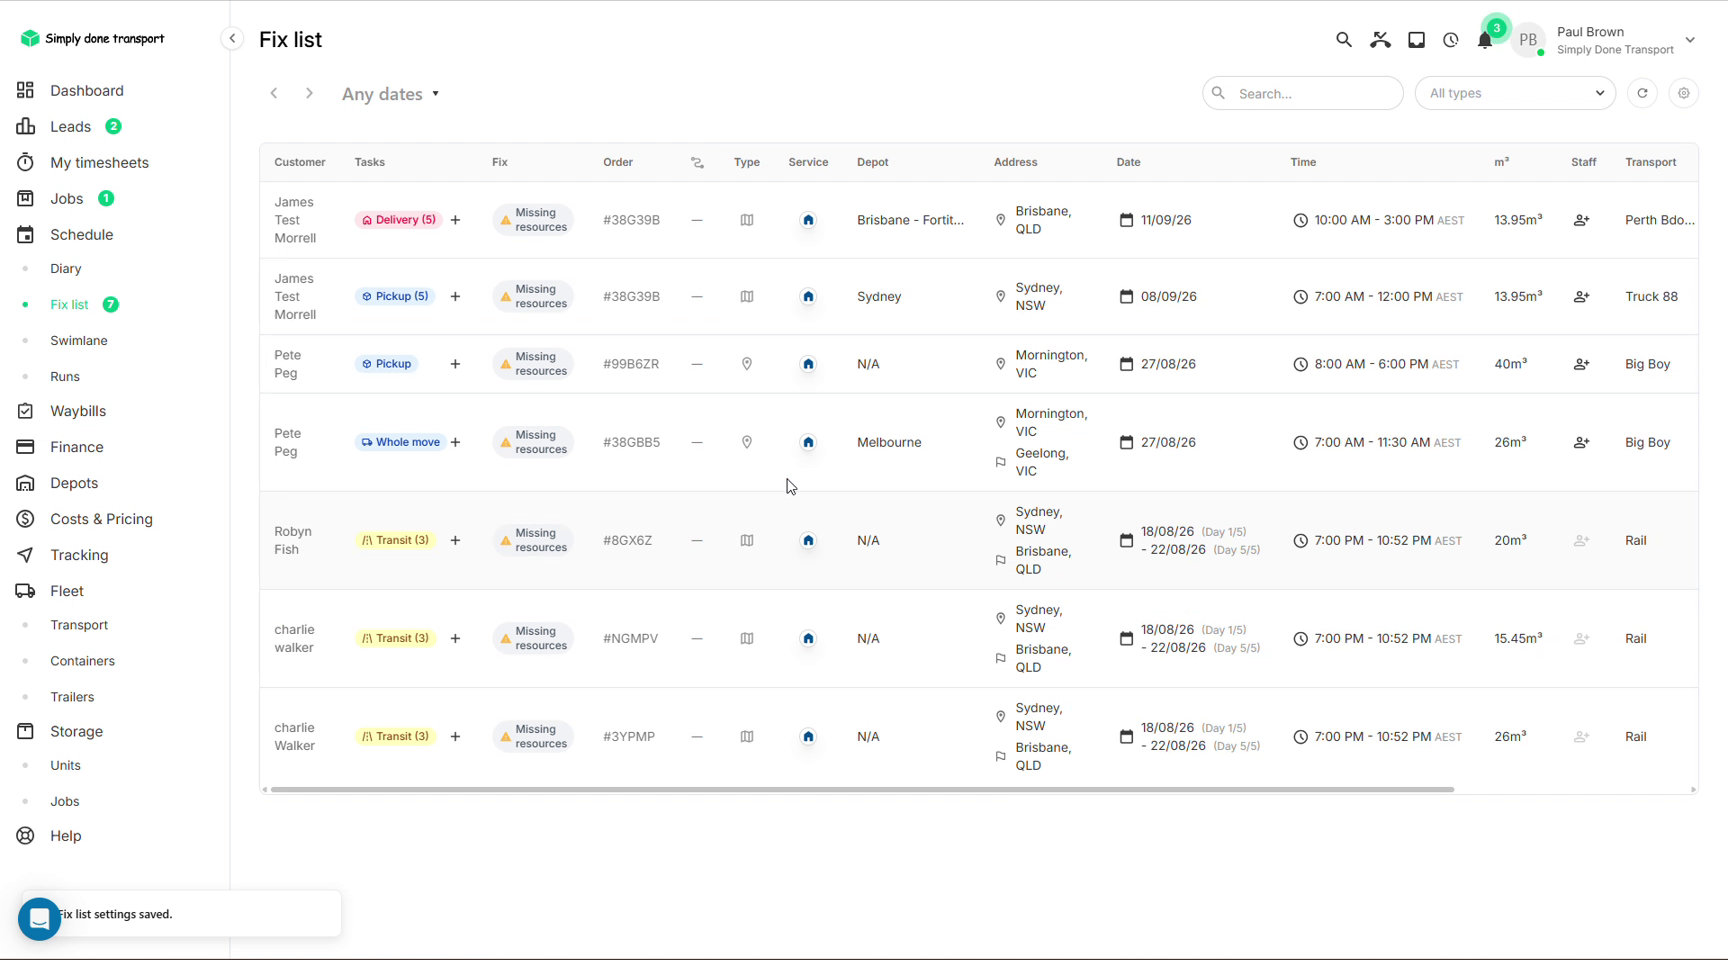Assign staff icon for order #99B6ZR
The width and height of the screenshot is (1728, 960).
tap(1581, 364)
